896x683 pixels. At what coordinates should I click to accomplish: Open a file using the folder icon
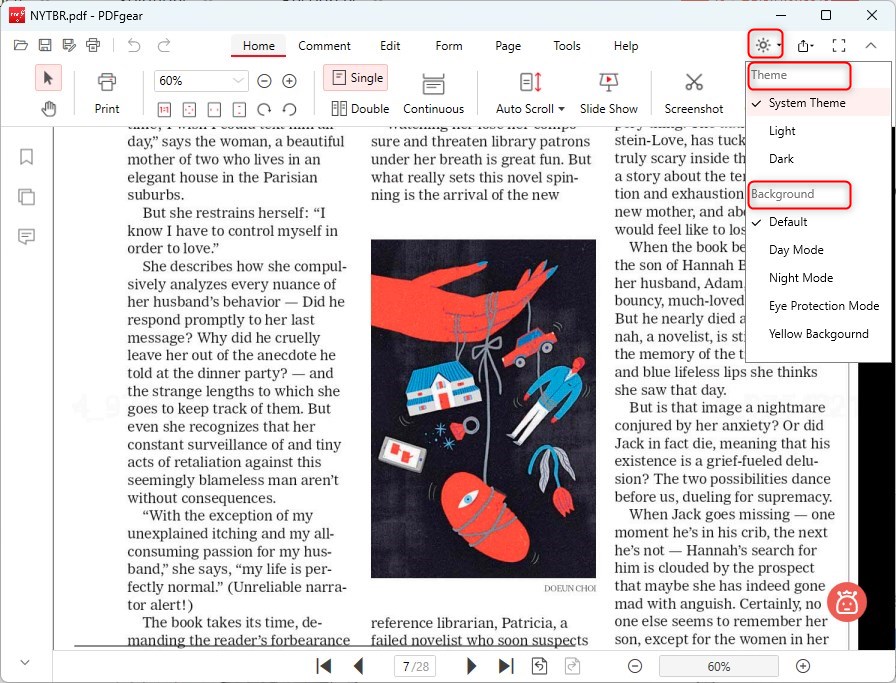(x=21, y=45)
